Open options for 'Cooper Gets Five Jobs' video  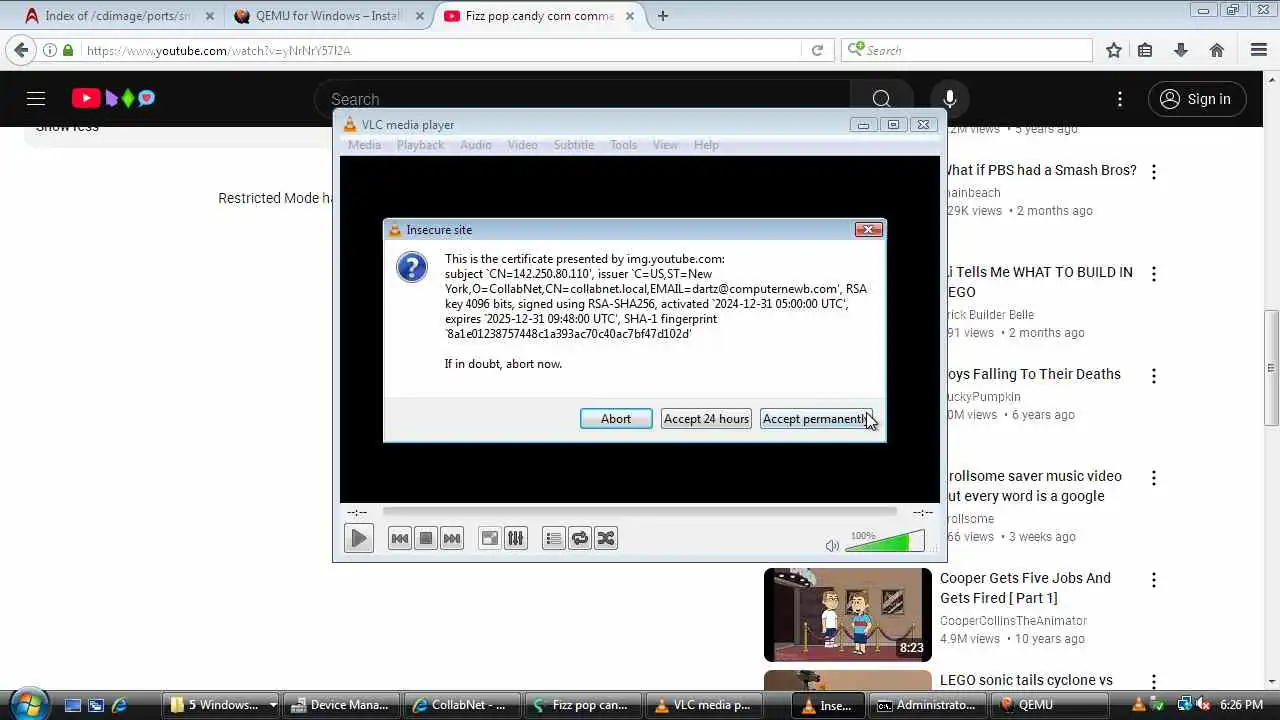1154,580
